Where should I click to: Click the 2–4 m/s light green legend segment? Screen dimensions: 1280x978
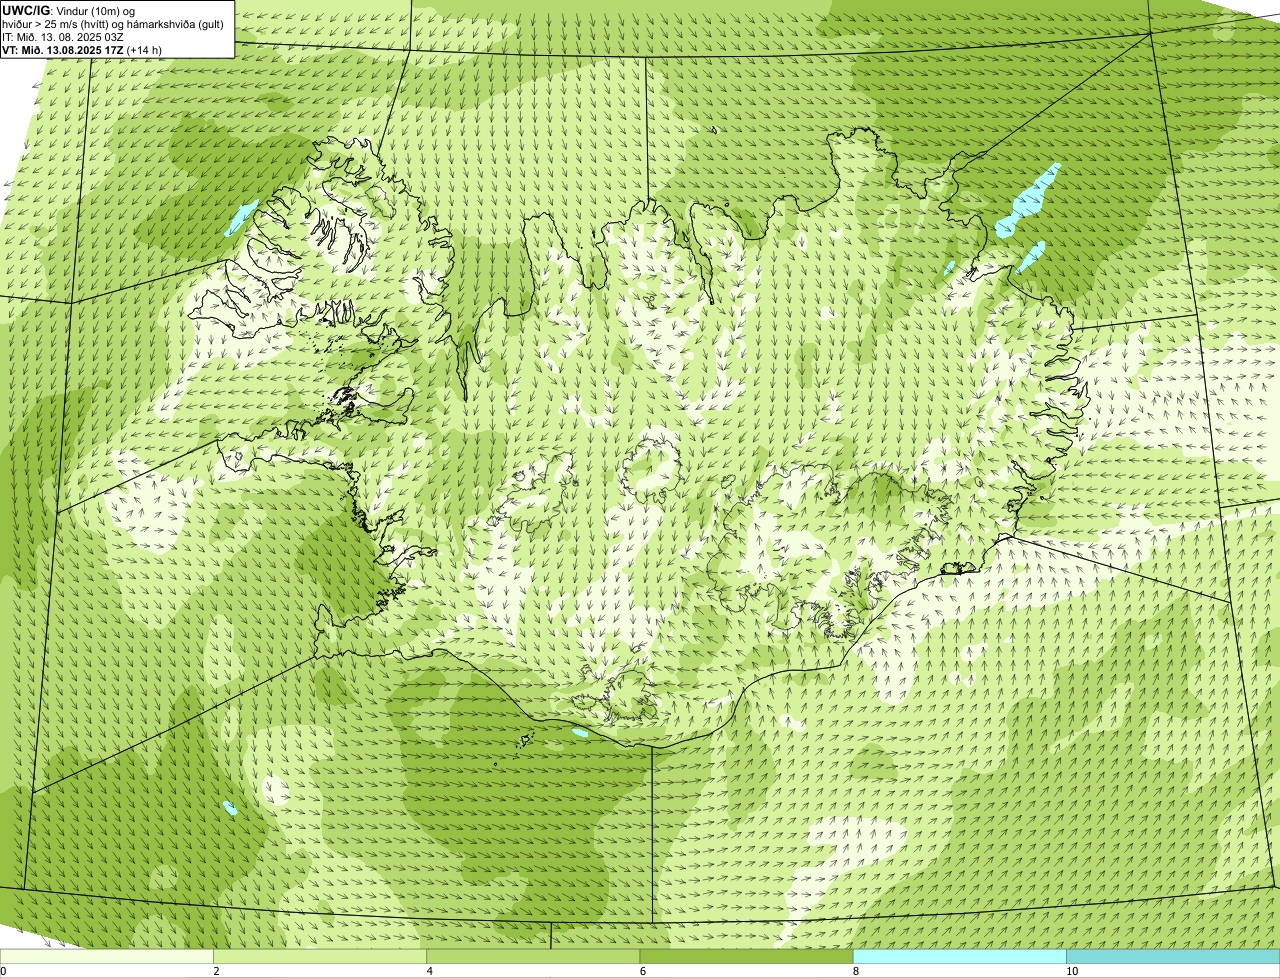320,957
